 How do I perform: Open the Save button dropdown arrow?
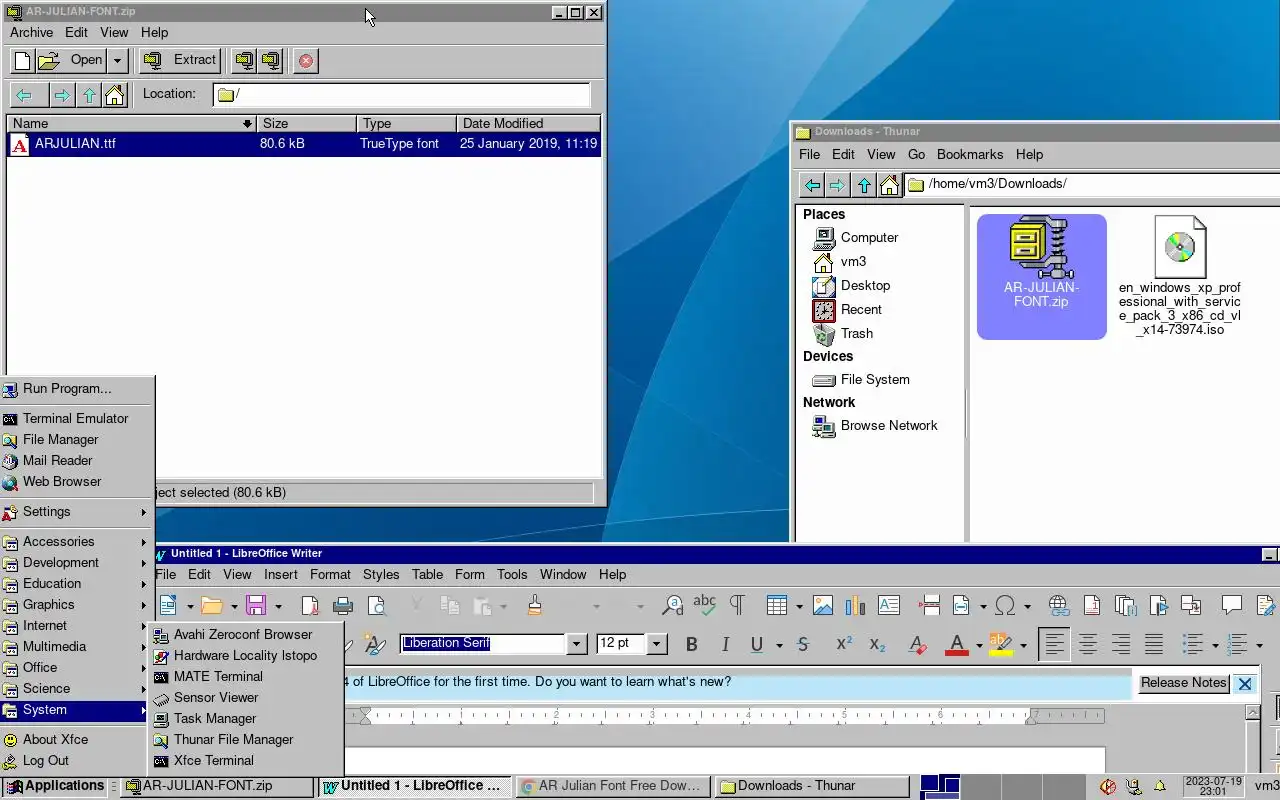tap(278, 606)
